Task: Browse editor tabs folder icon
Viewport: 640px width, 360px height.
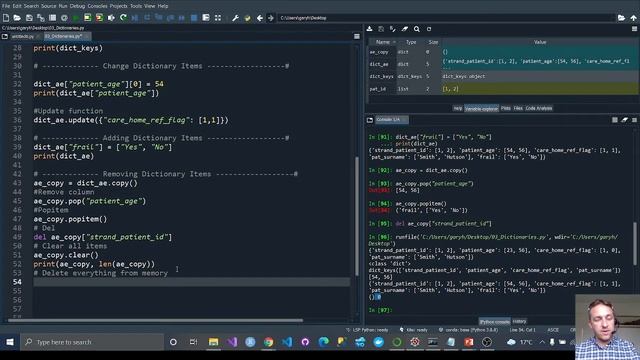Action: point(5,36)
